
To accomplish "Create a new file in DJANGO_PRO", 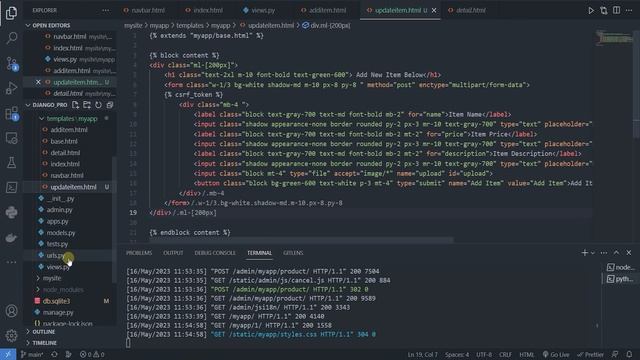I will (75, 105).
